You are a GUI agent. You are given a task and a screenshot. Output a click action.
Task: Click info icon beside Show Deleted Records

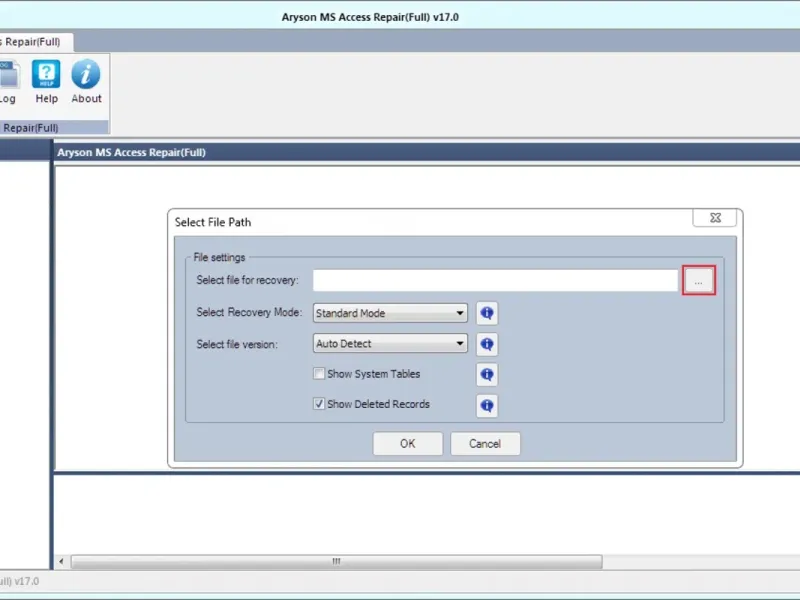coord(487,406)
